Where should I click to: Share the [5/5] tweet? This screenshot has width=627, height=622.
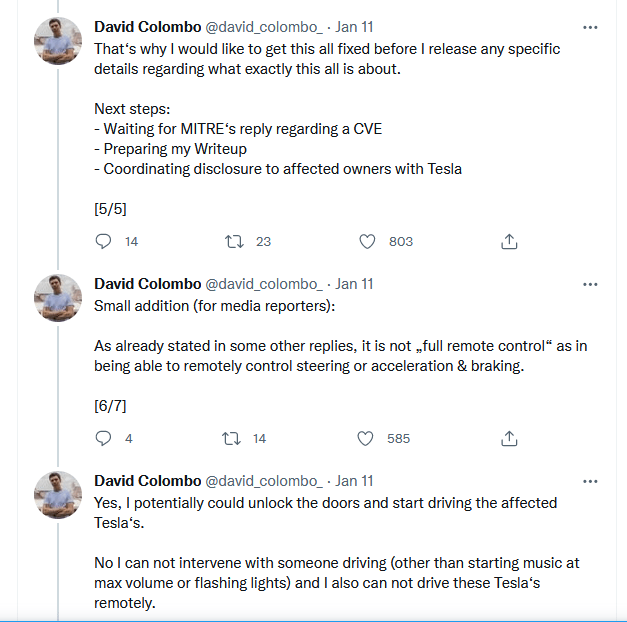508,241
